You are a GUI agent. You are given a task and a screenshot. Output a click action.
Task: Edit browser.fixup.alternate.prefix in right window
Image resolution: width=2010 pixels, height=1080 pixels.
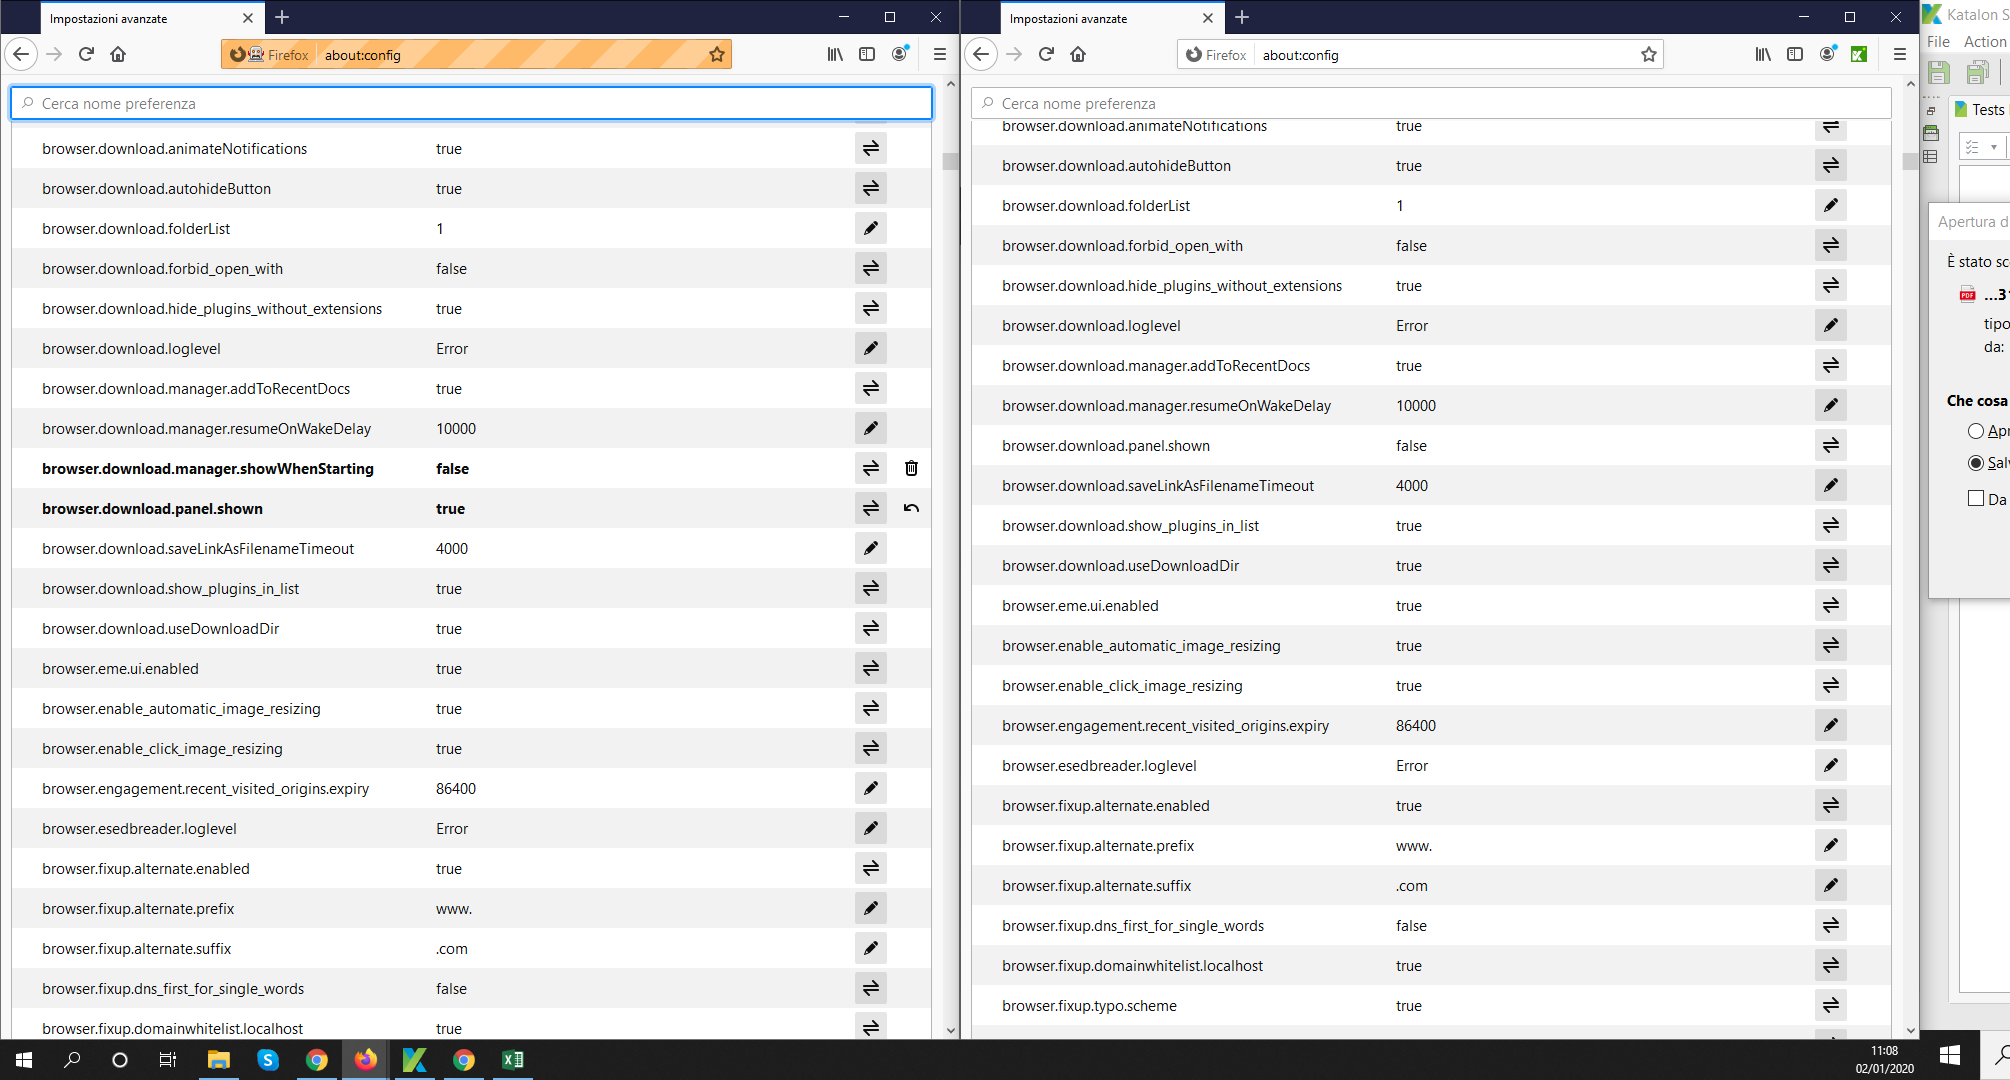coord(1830,845)
